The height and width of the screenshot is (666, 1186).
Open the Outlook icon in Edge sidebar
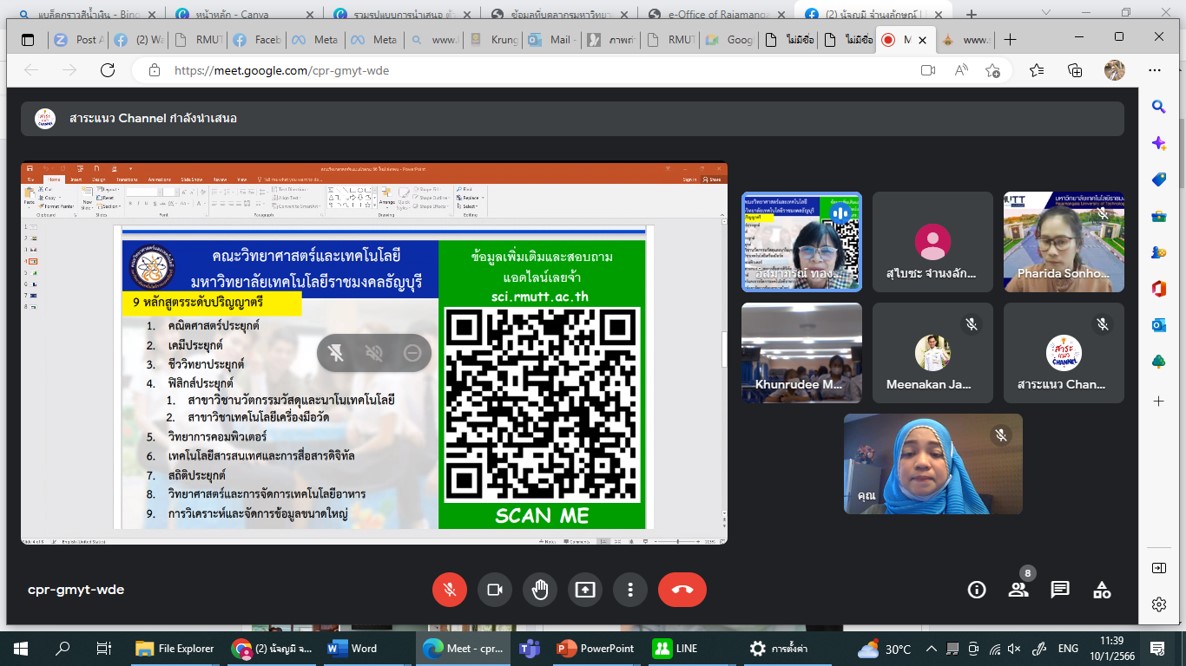(x=1159, y=325)
